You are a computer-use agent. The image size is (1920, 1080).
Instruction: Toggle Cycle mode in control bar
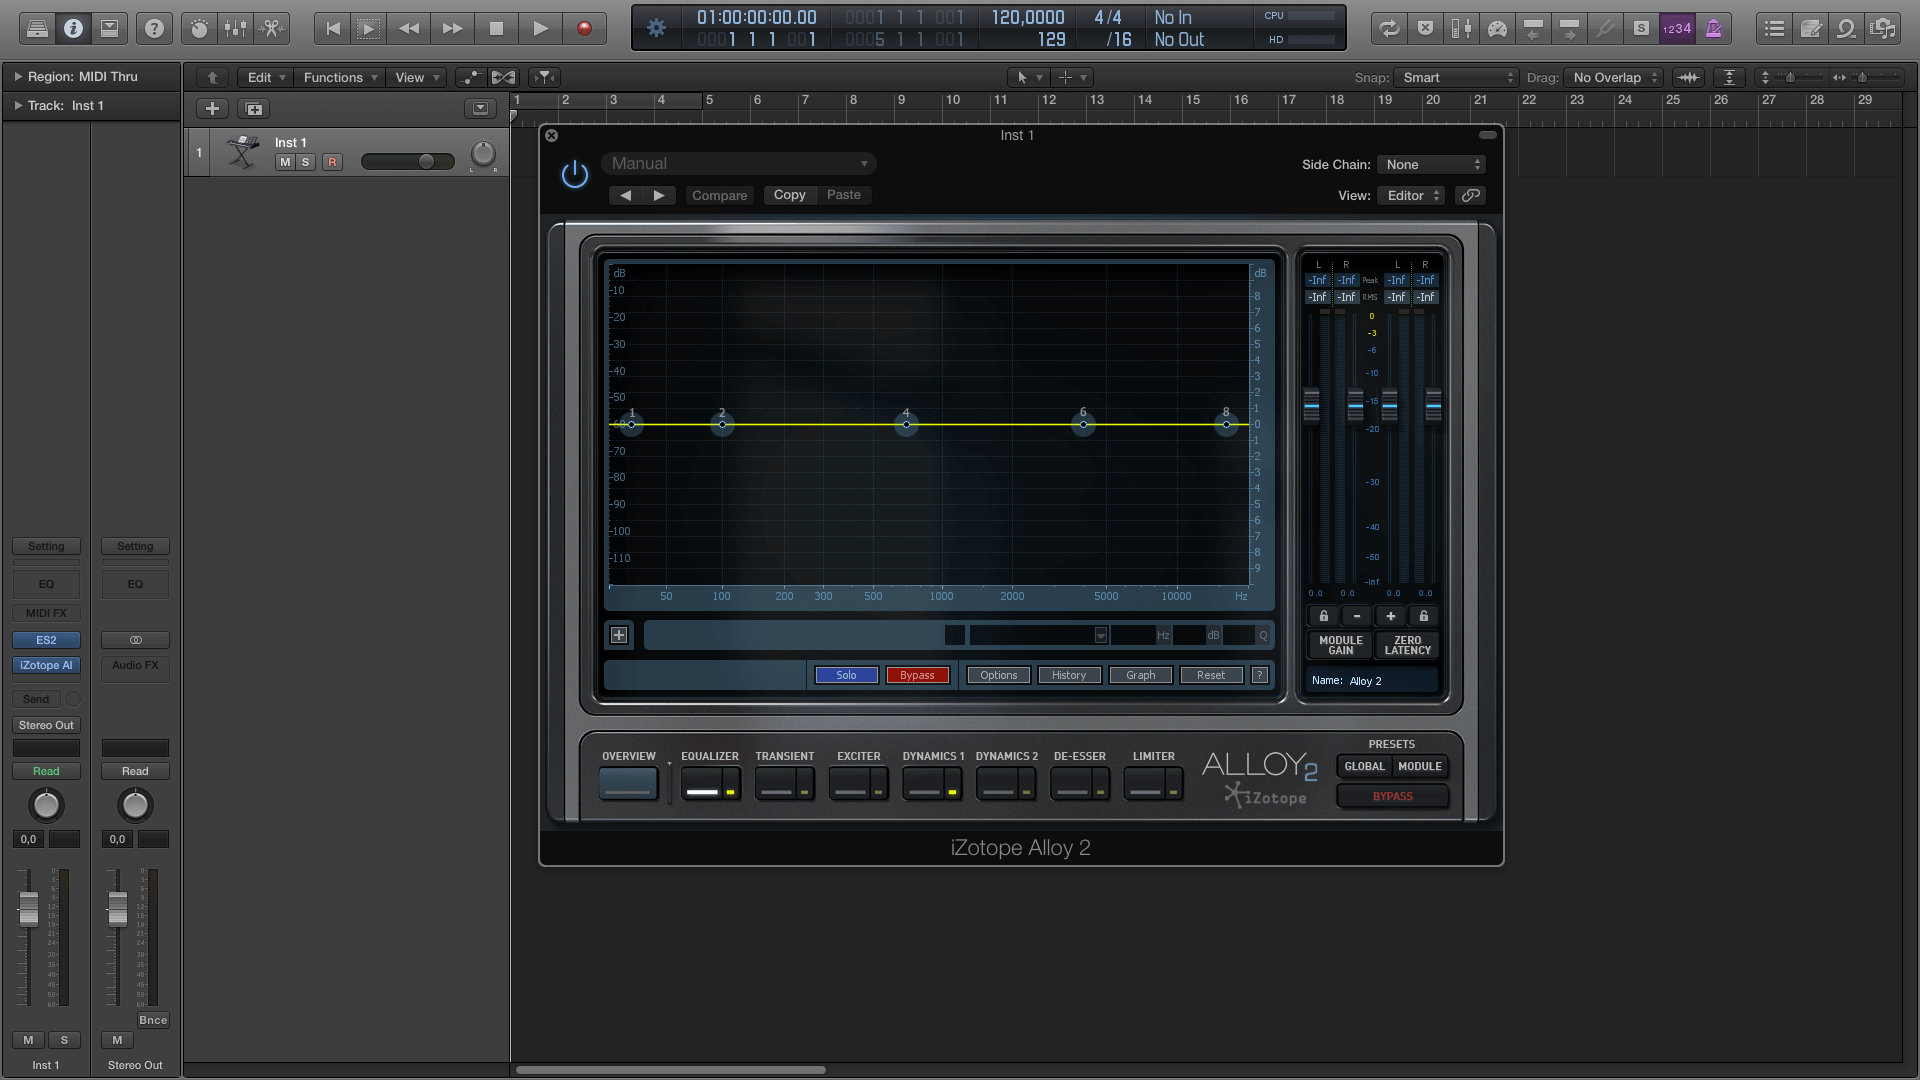pyautogui.click(x=1389, y=29)
